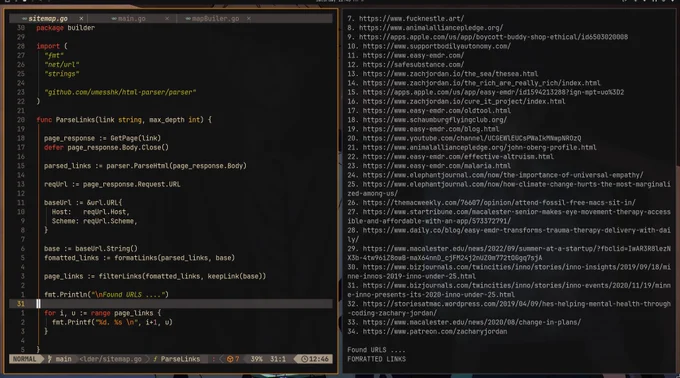680x378 pixels.
Task: Click the 'base := baseUrl.String()' line
Action: tap(91, 248)
